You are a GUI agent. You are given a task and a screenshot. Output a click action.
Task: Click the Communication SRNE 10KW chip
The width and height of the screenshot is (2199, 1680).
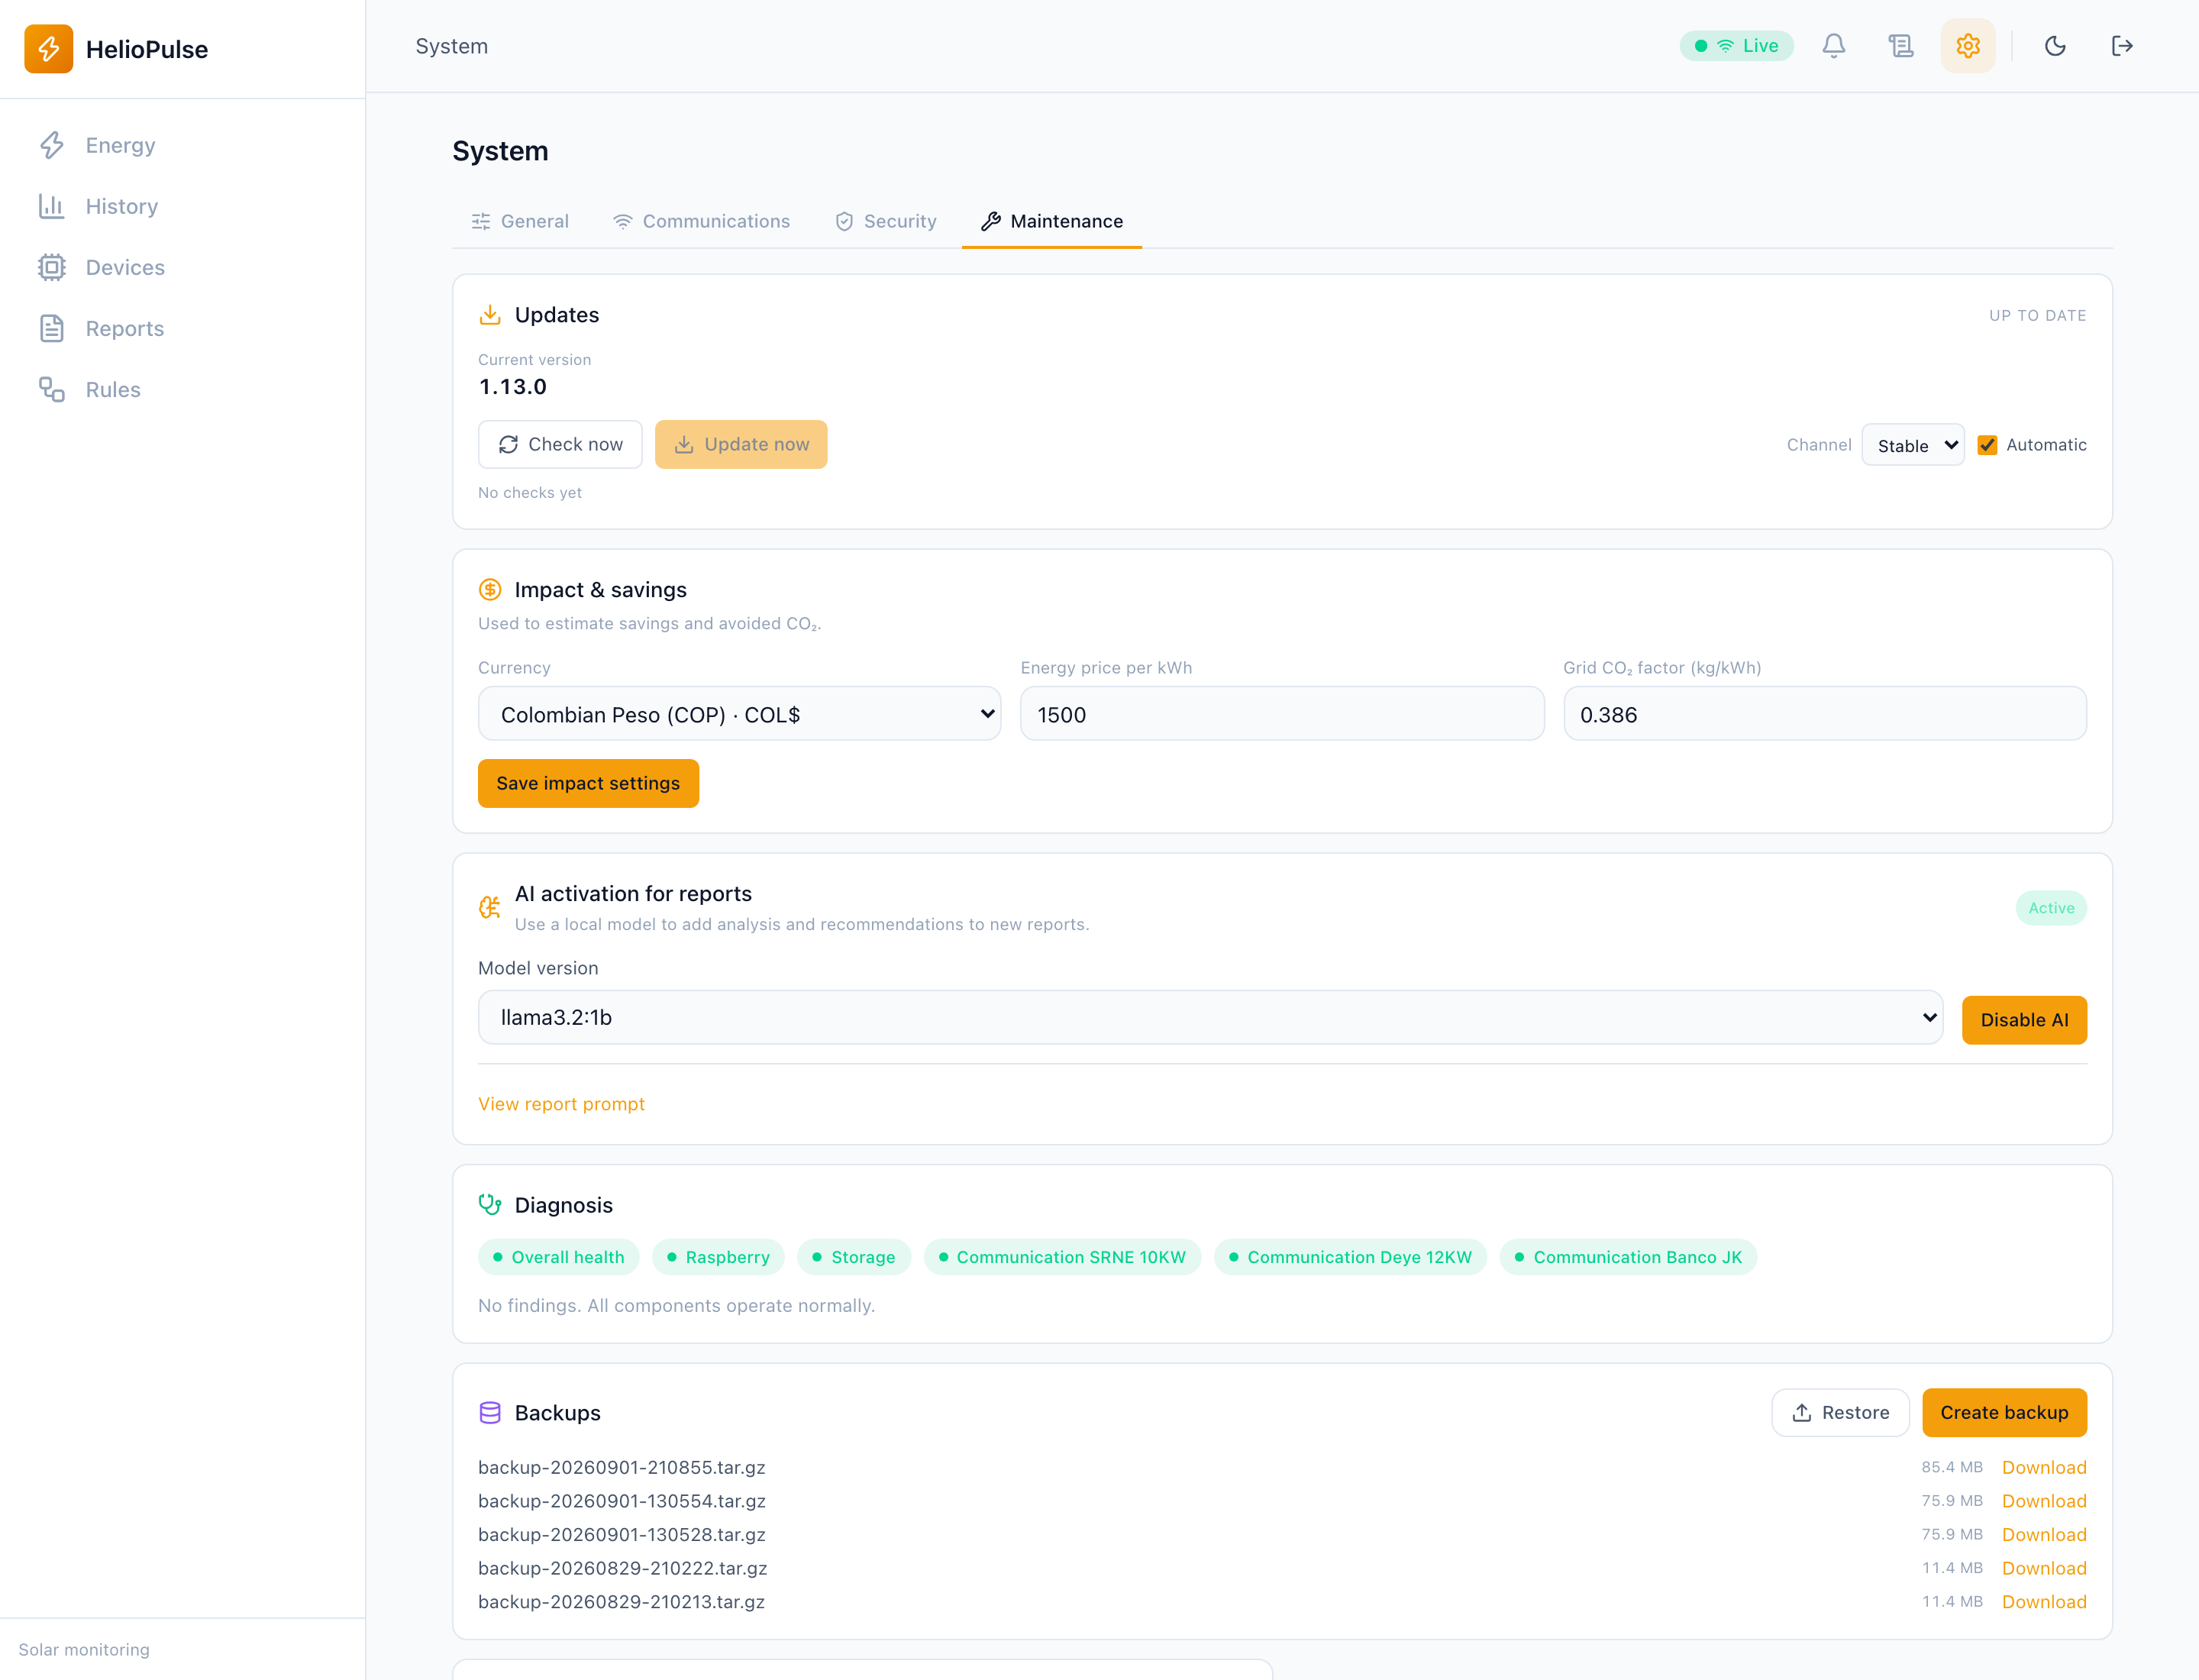point(1062,1257)
